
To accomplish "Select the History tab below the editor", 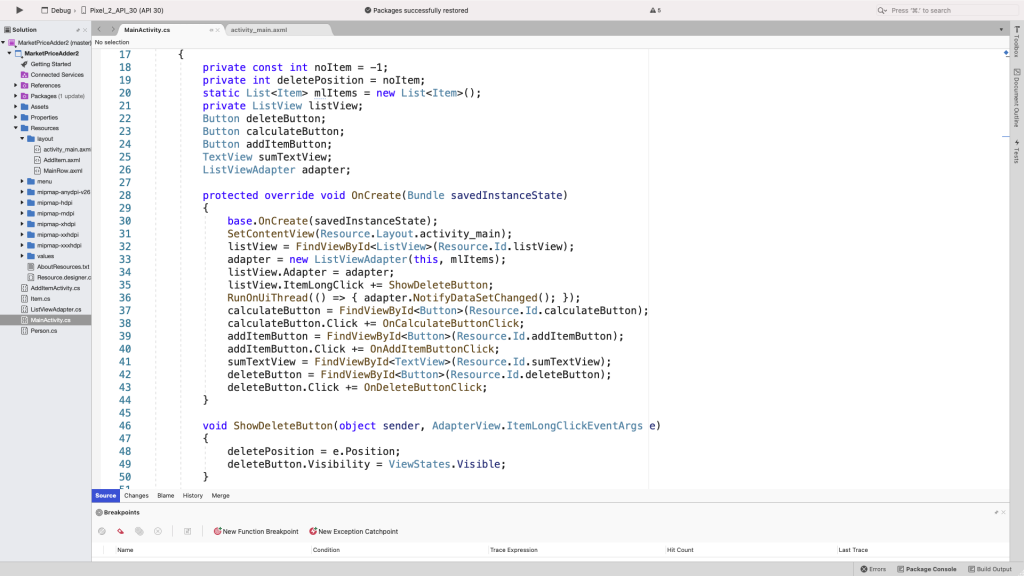I will tap(192, 495).
